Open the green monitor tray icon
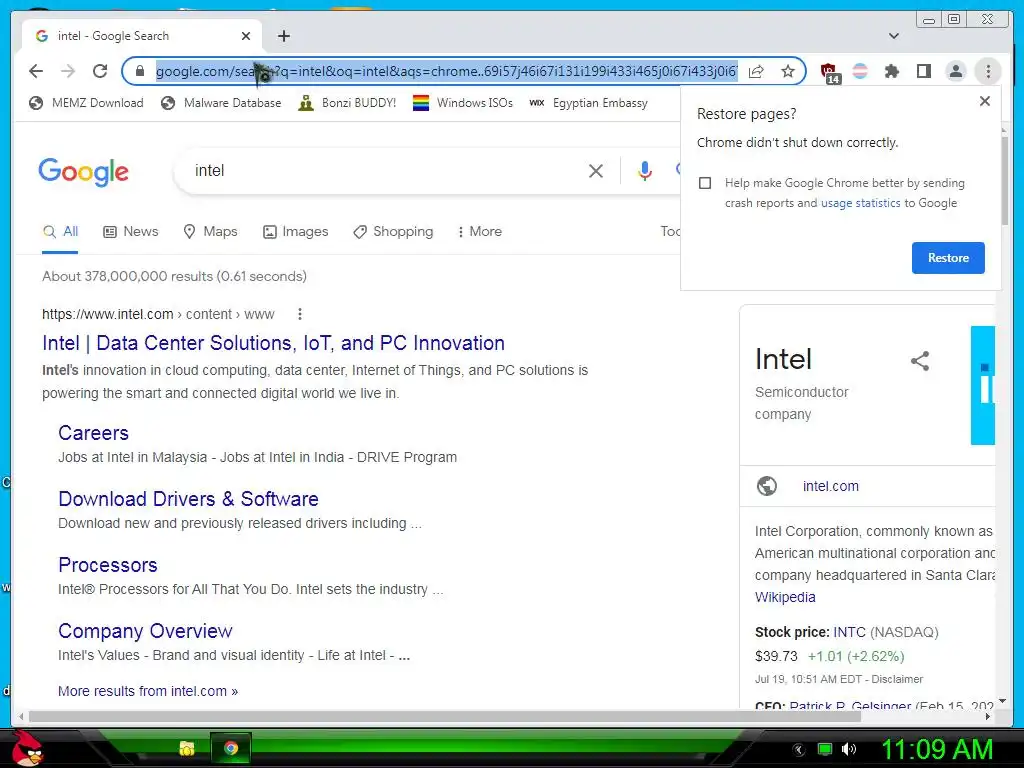Viewport: 1024px width, 768px height. click(x=825, y=749)
